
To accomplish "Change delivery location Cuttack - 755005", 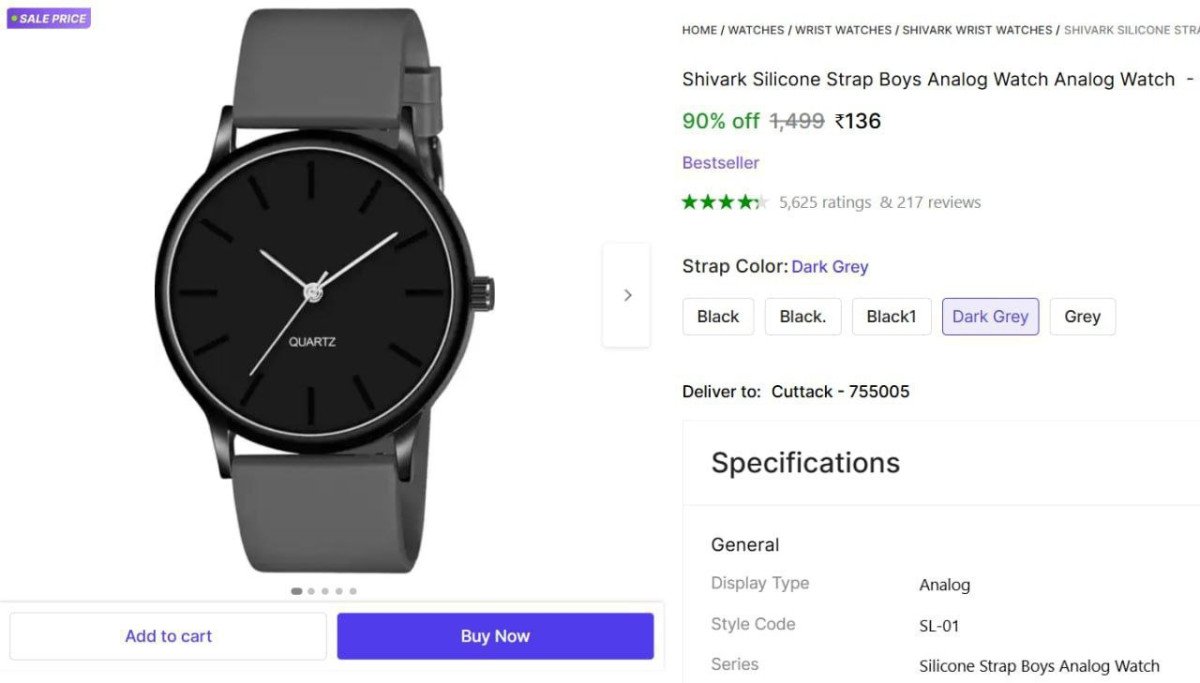I will [840, 391].
